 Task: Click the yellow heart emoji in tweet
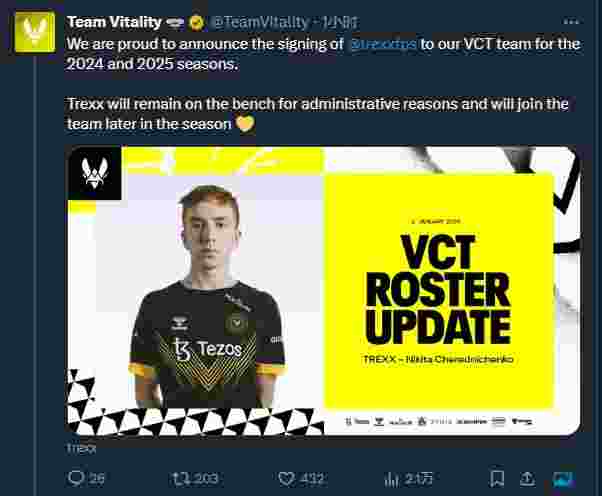245,124
